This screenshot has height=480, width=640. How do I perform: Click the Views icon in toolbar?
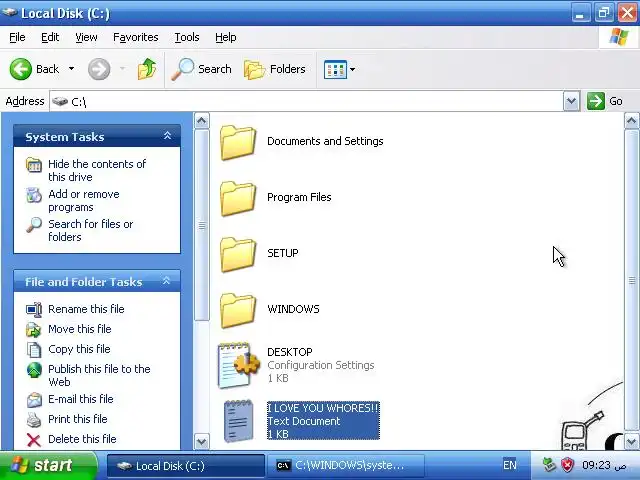(335, 69)
